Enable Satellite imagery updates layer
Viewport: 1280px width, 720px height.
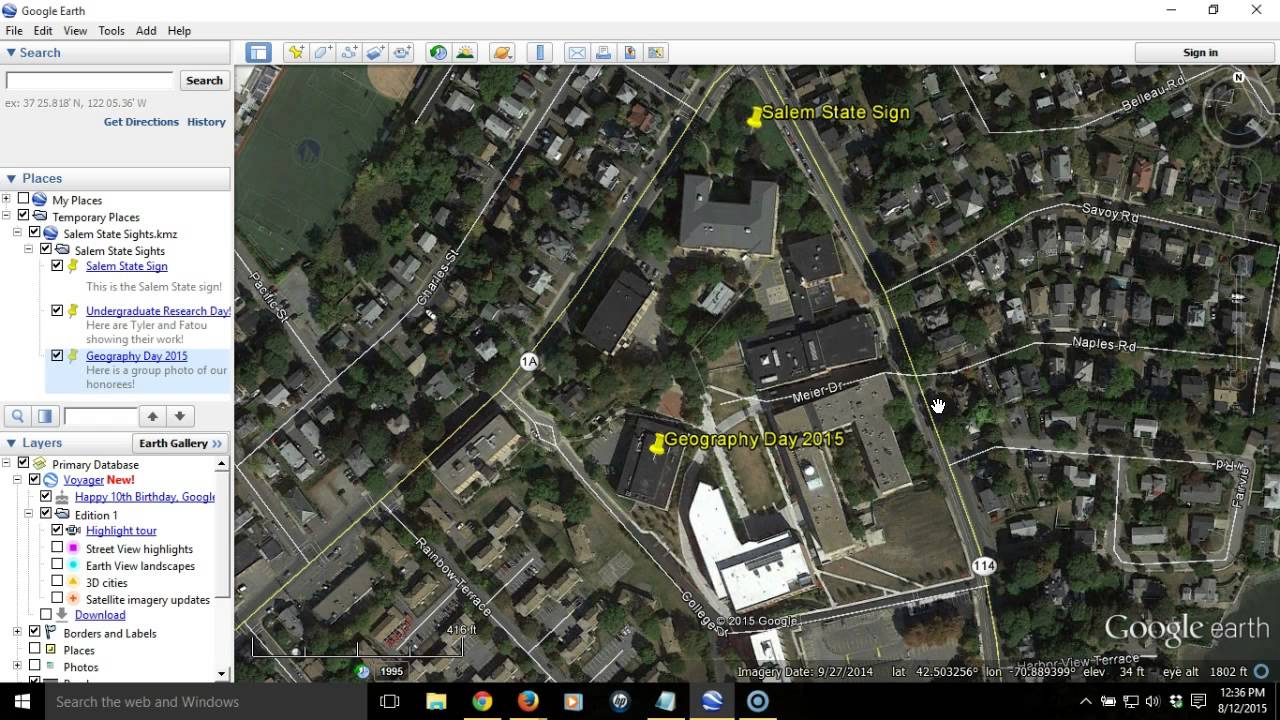click(57, 599)
